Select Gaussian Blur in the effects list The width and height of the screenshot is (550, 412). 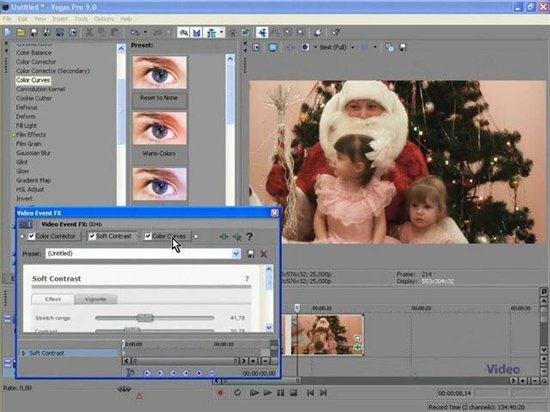point(33,153)
